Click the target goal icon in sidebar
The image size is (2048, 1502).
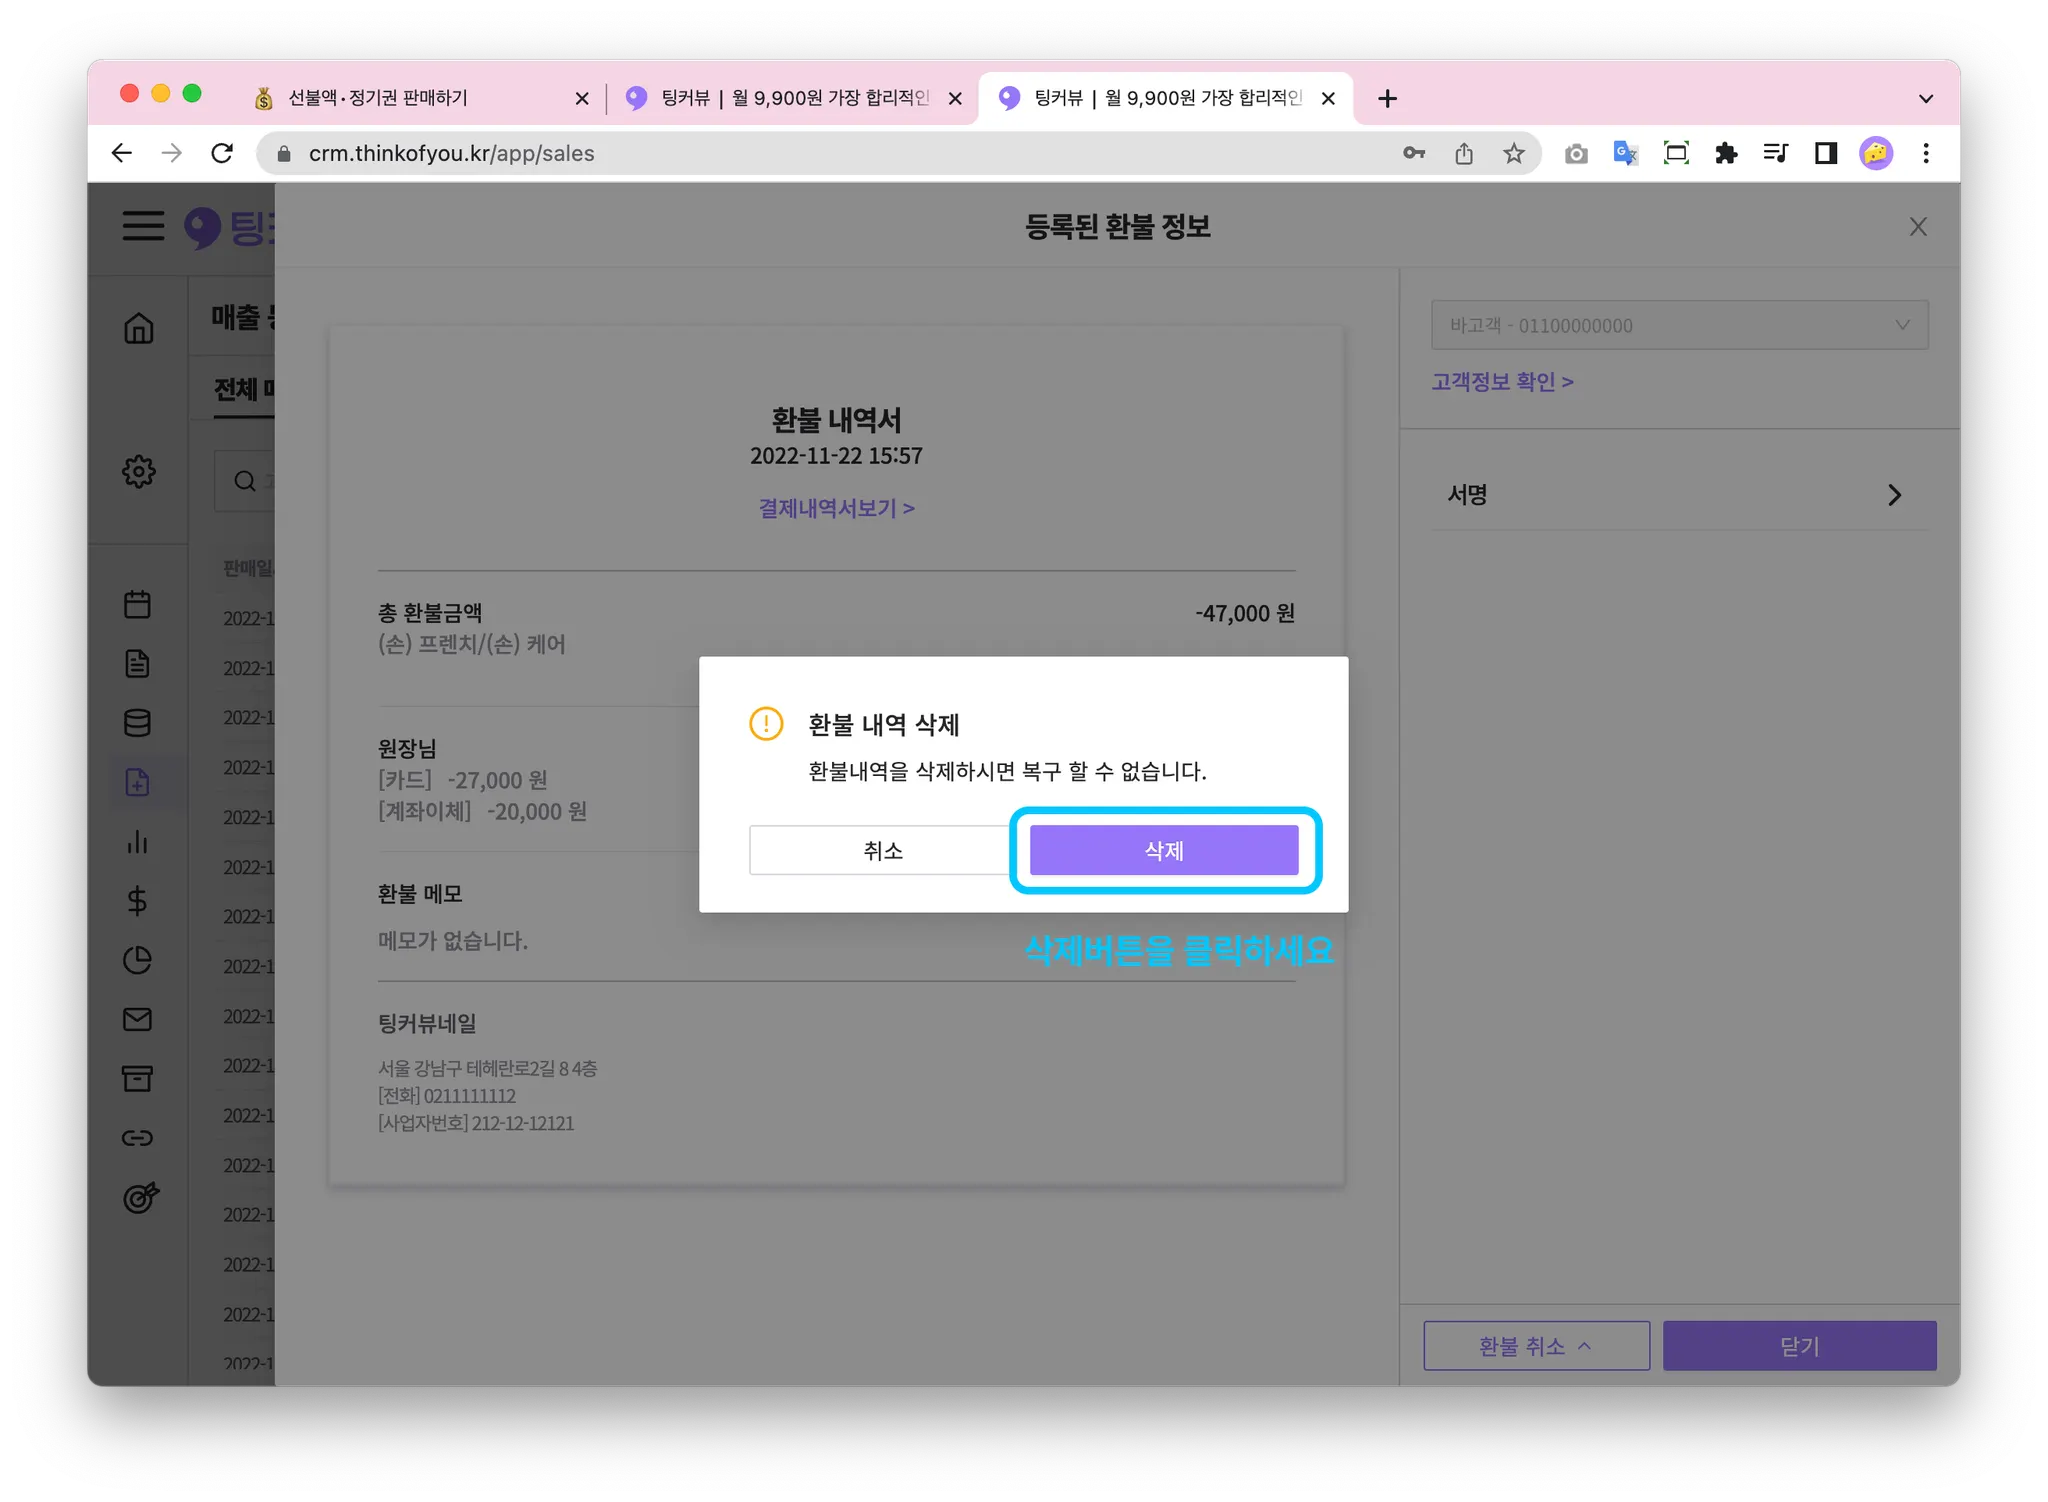(x=140, y=1197)
